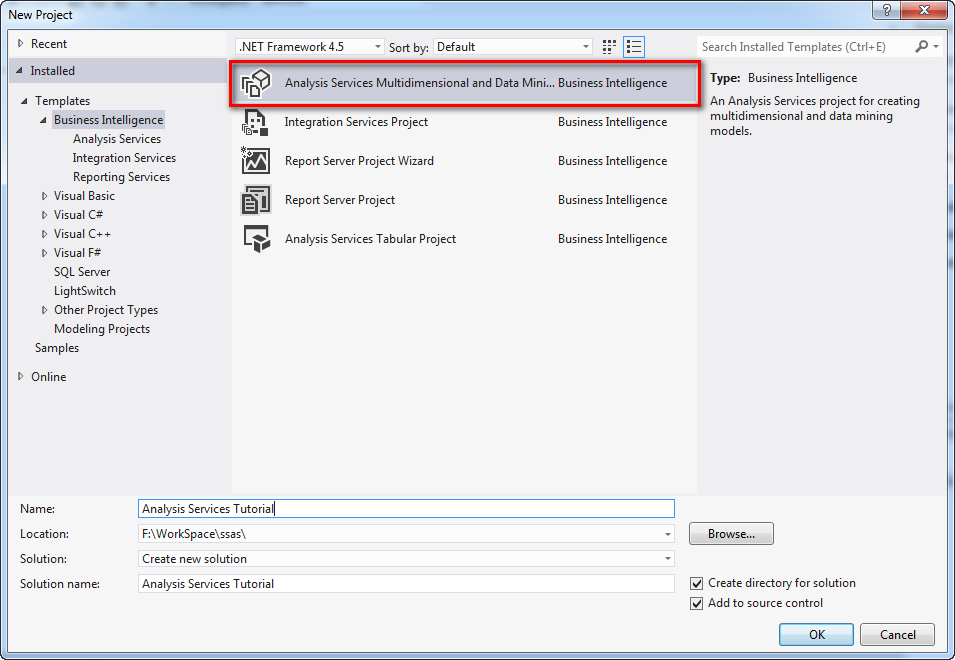Expand the Recent section
This screenshot has width=955, height=660.
21,43
